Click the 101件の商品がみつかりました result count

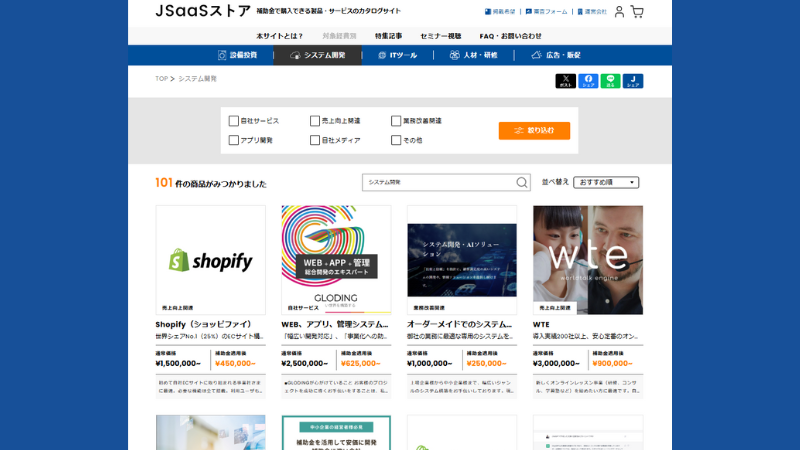coord(211,183)
